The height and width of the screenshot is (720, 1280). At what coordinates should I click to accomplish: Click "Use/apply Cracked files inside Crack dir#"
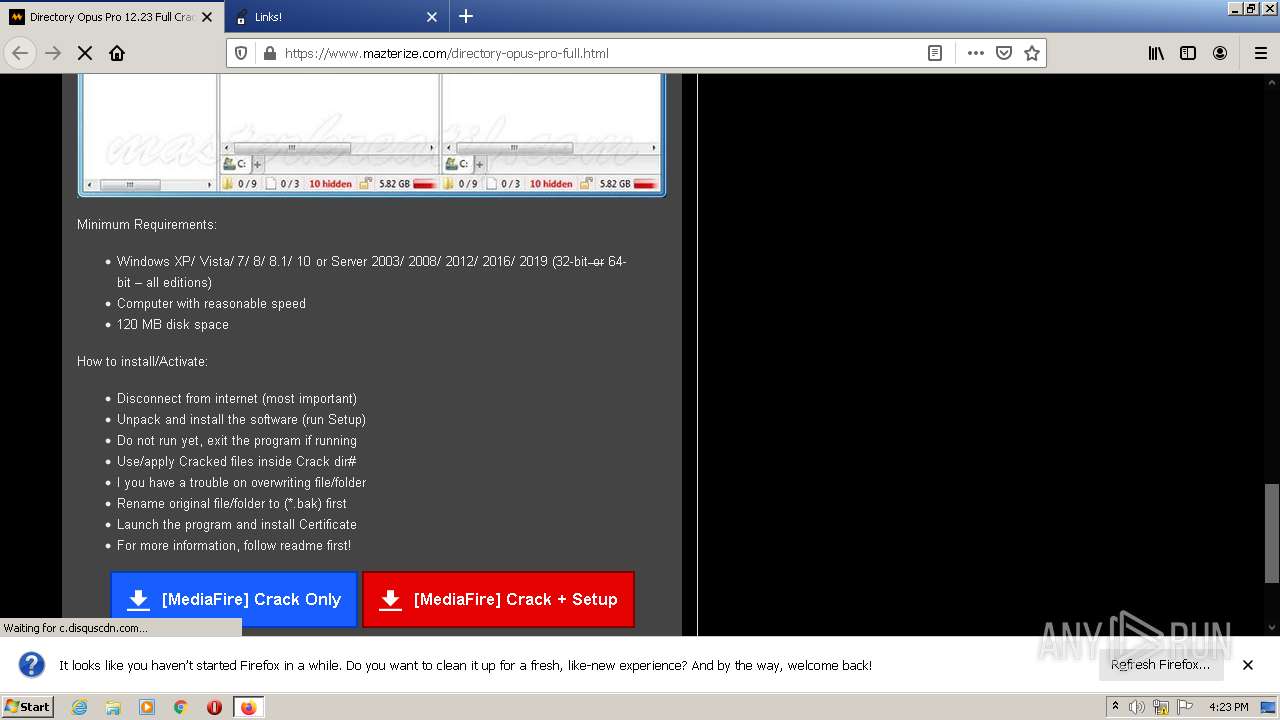(237, 461)
